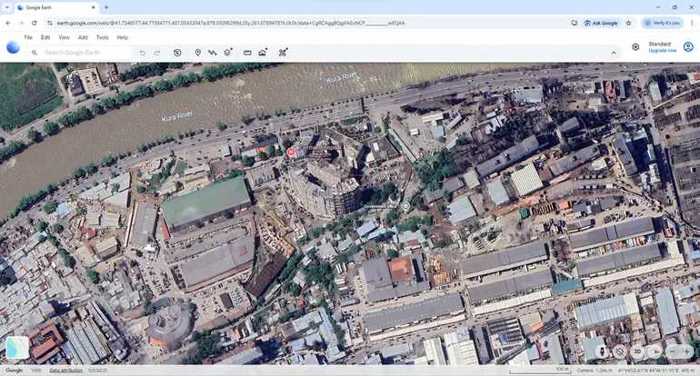Zoom in with the plus button
The height and width of the screenshot is (376, 700).
[686, 351]
